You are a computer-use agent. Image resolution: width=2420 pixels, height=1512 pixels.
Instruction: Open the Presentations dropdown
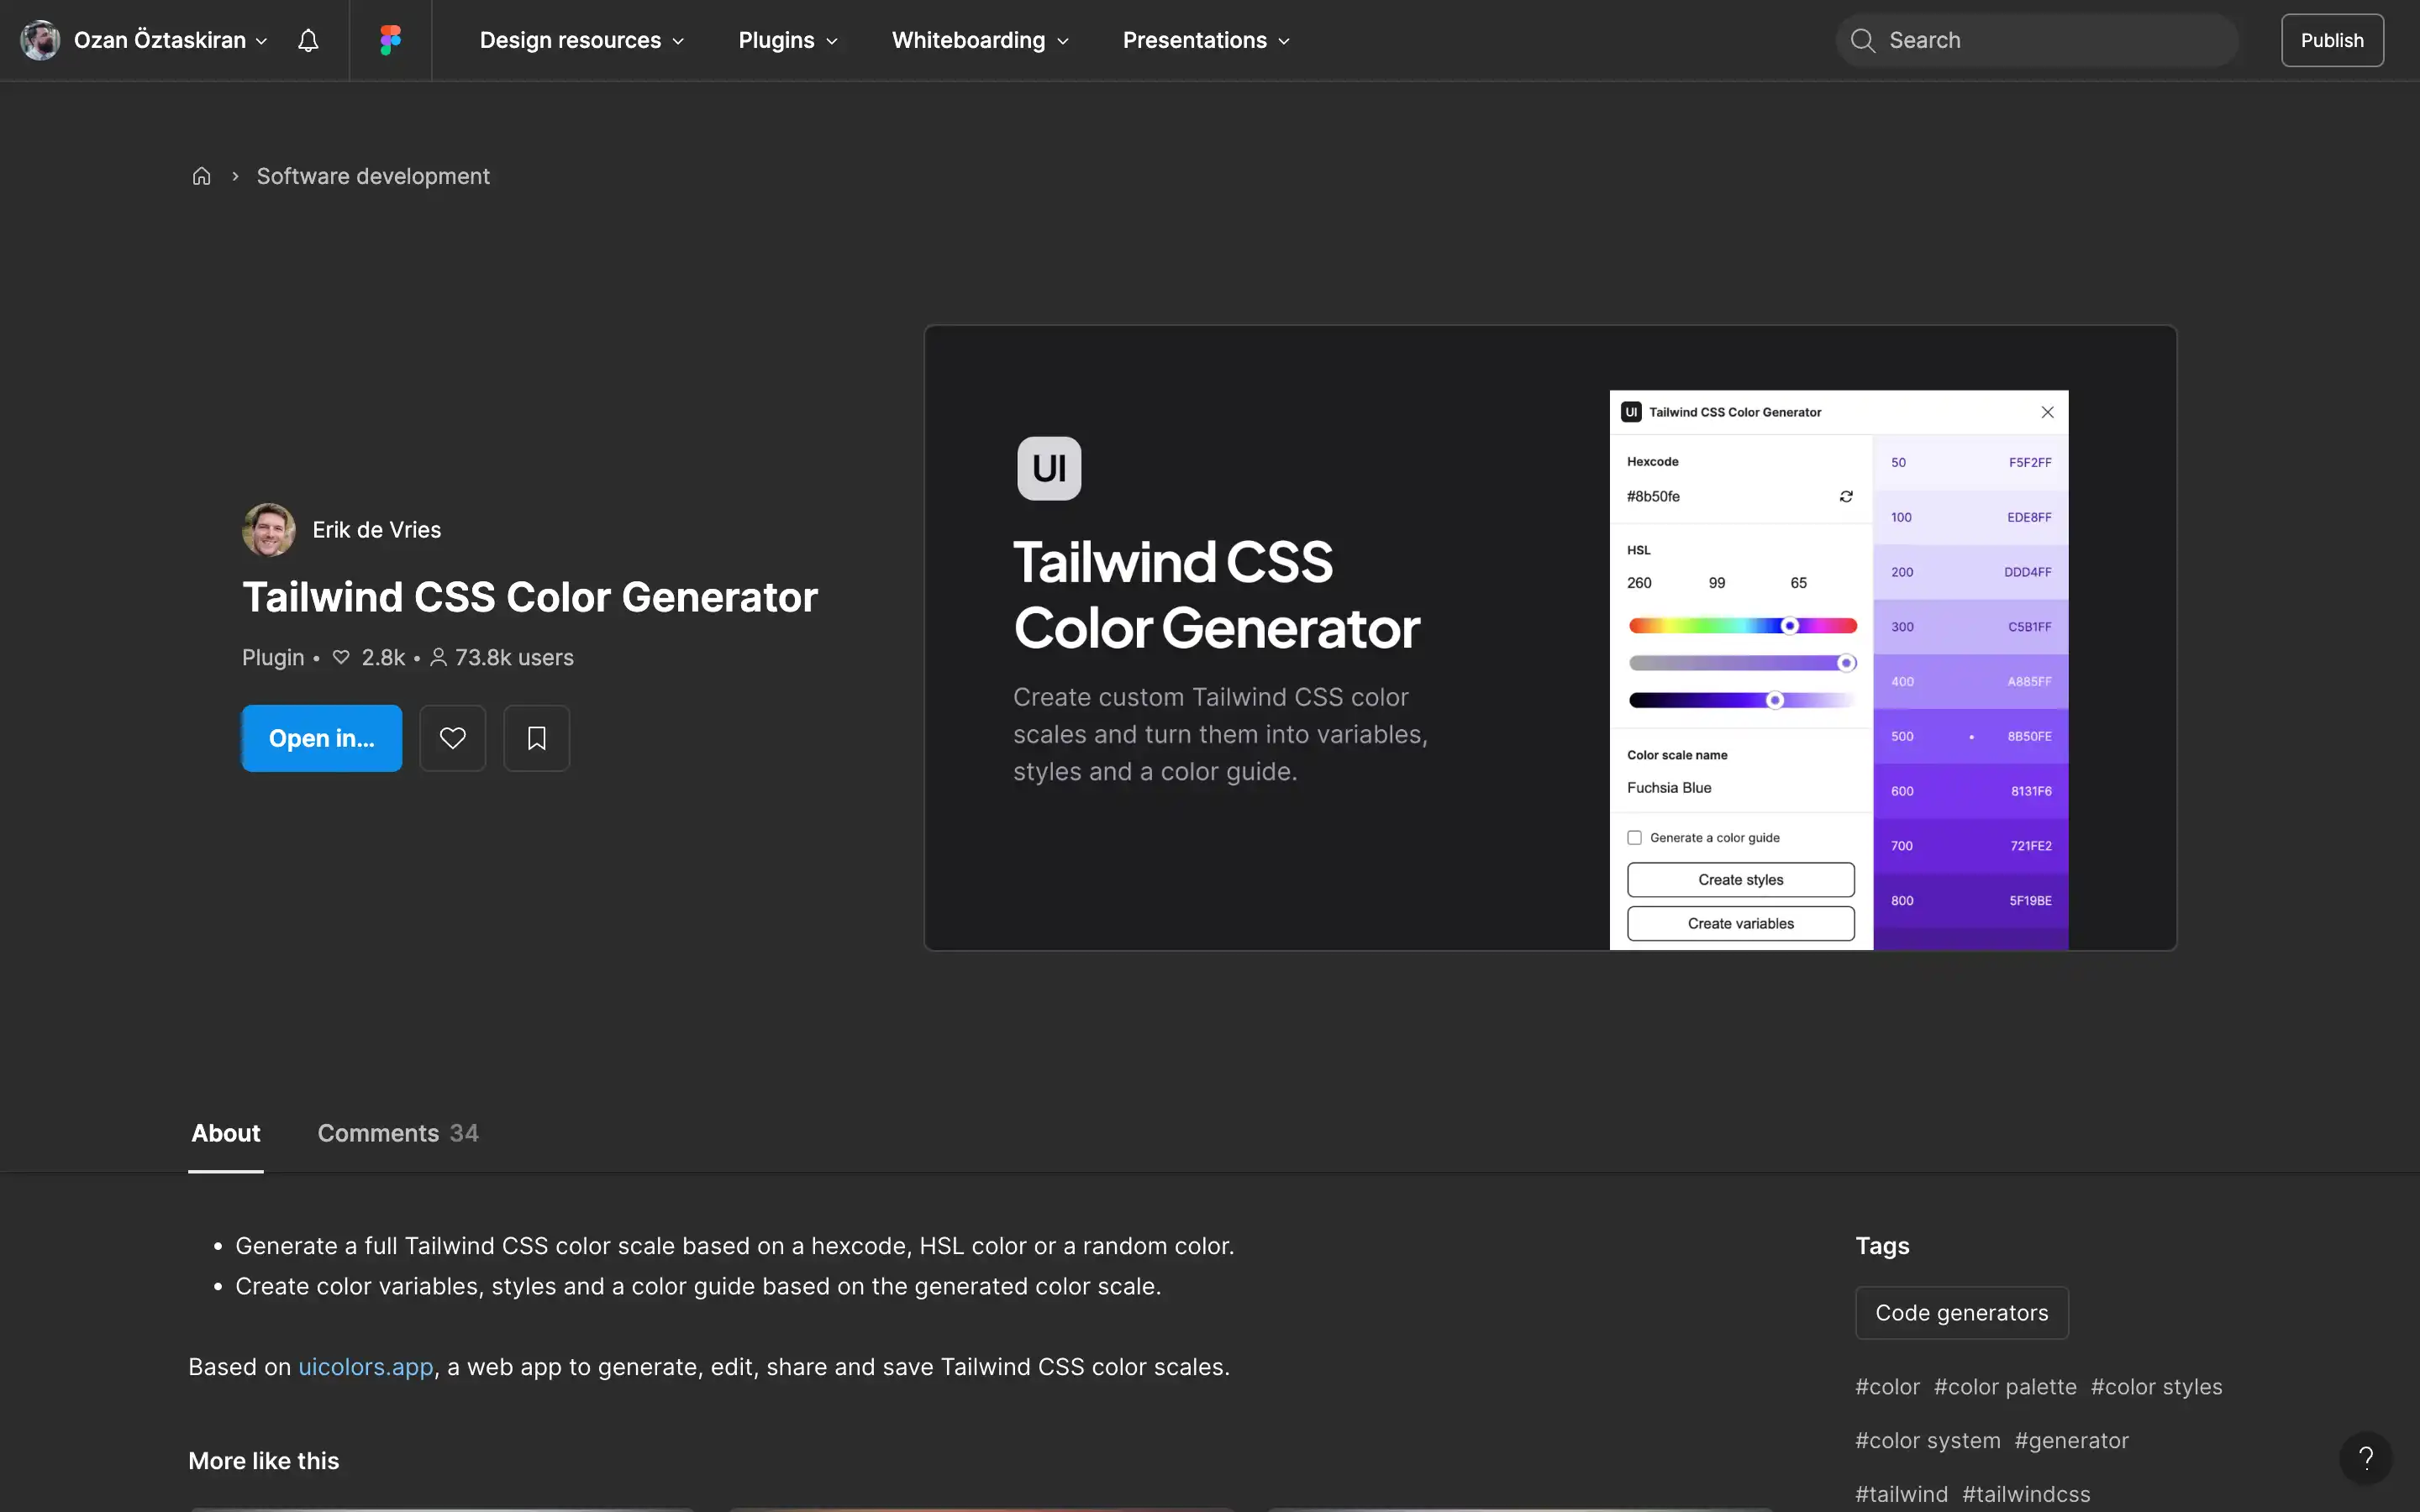click(x=1206, y=40)
